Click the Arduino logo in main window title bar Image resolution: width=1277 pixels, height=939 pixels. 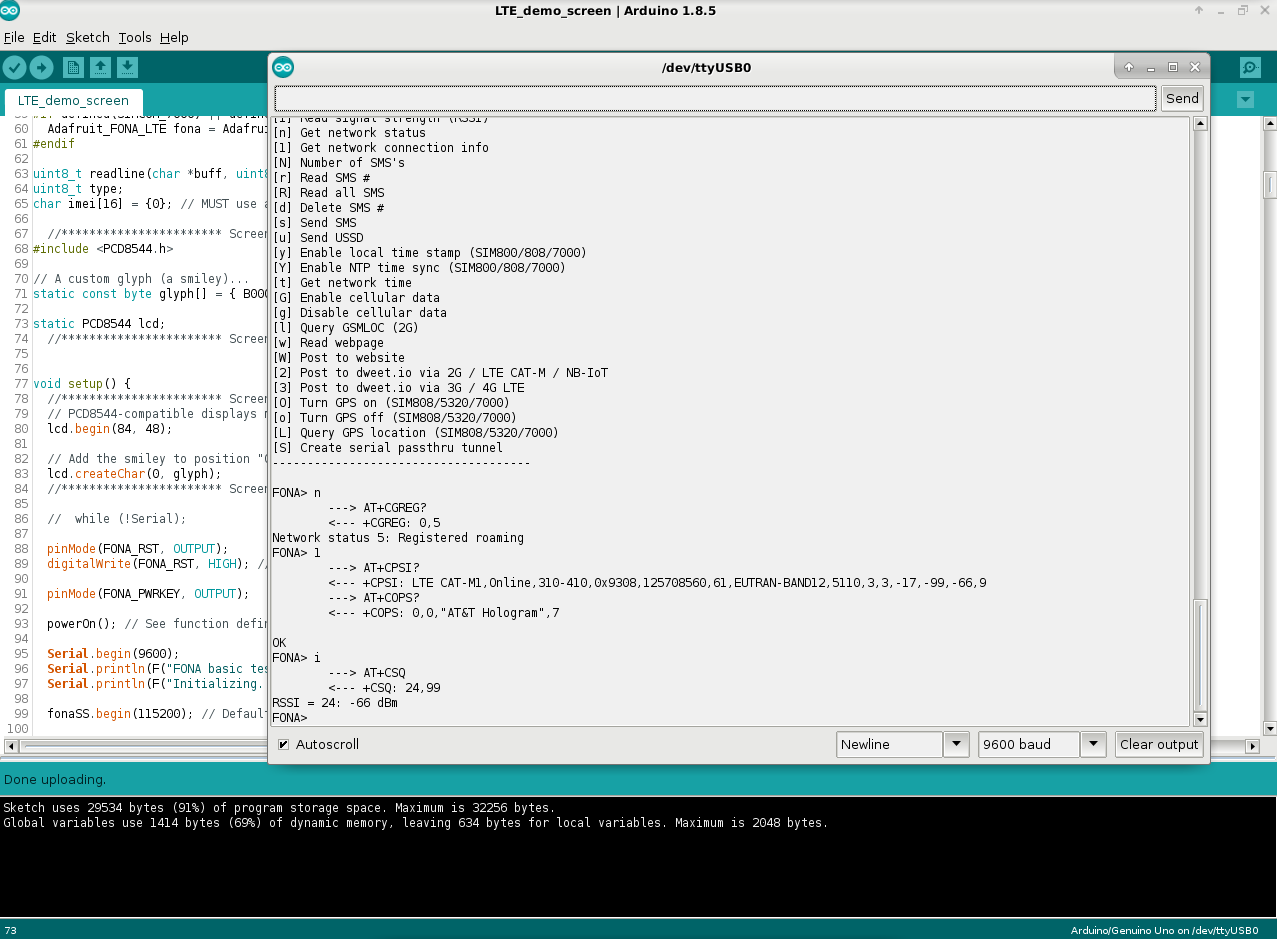pyautogui.click(x=10, y=11)
